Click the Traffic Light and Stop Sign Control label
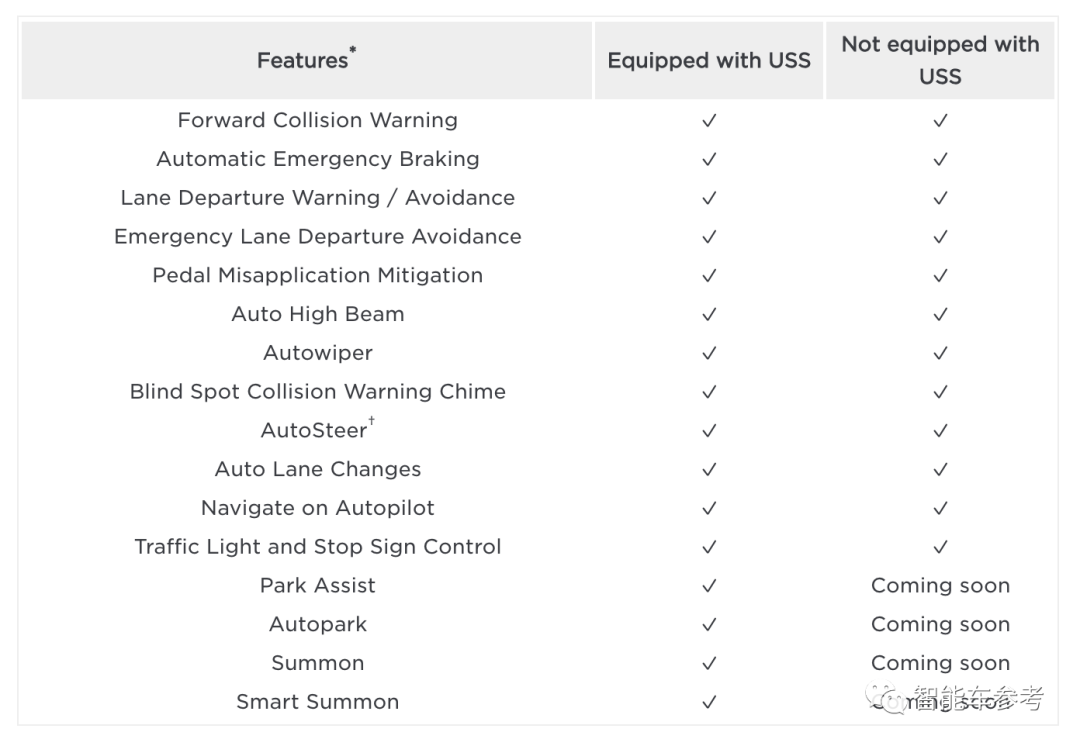1080x746 pixels. click(318, 547)
